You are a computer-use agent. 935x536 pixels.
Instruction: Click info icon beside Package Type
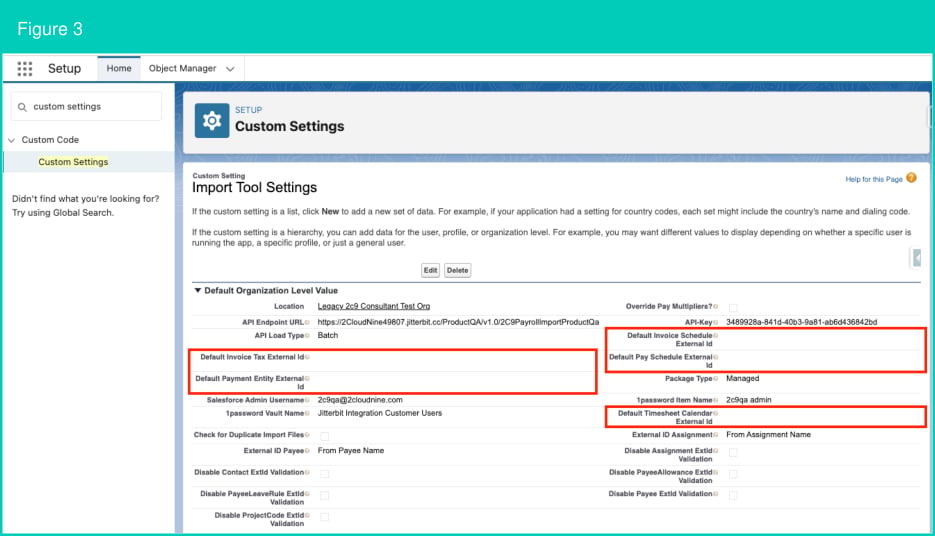pos(716,379)
